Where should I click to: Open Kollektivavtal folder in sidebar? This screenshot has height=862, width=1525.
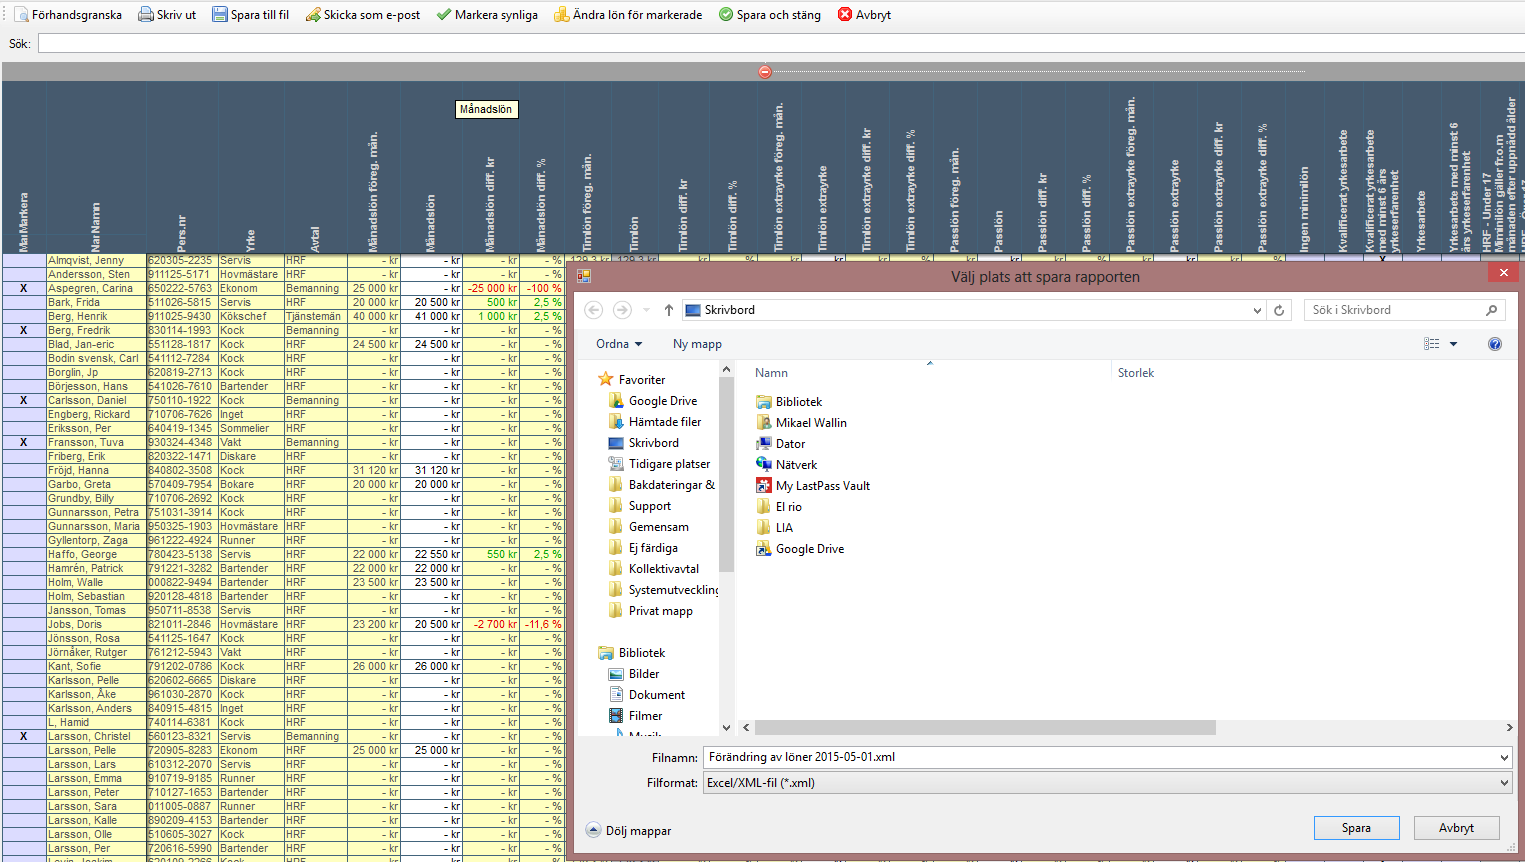point(654,569)
